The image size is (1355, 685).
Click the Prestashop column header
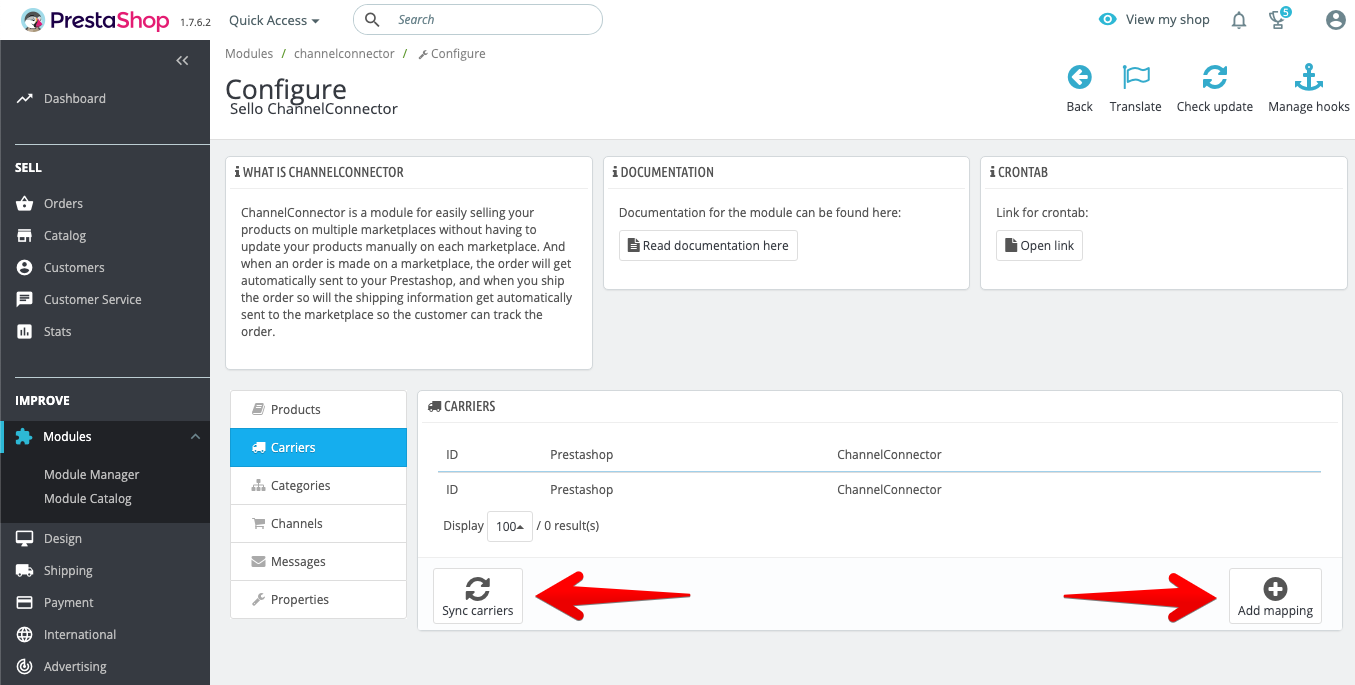(x=581, y=455)
